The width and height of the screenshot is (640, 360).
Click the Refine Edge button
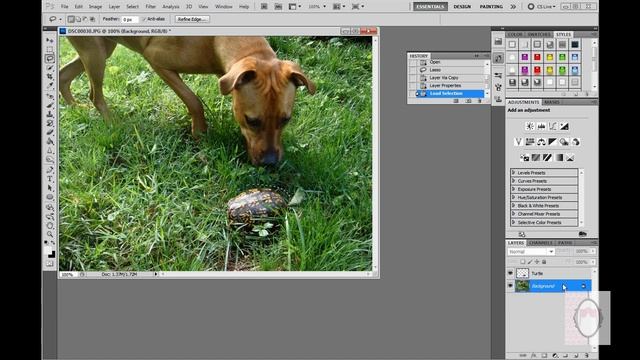pos(192,19)
